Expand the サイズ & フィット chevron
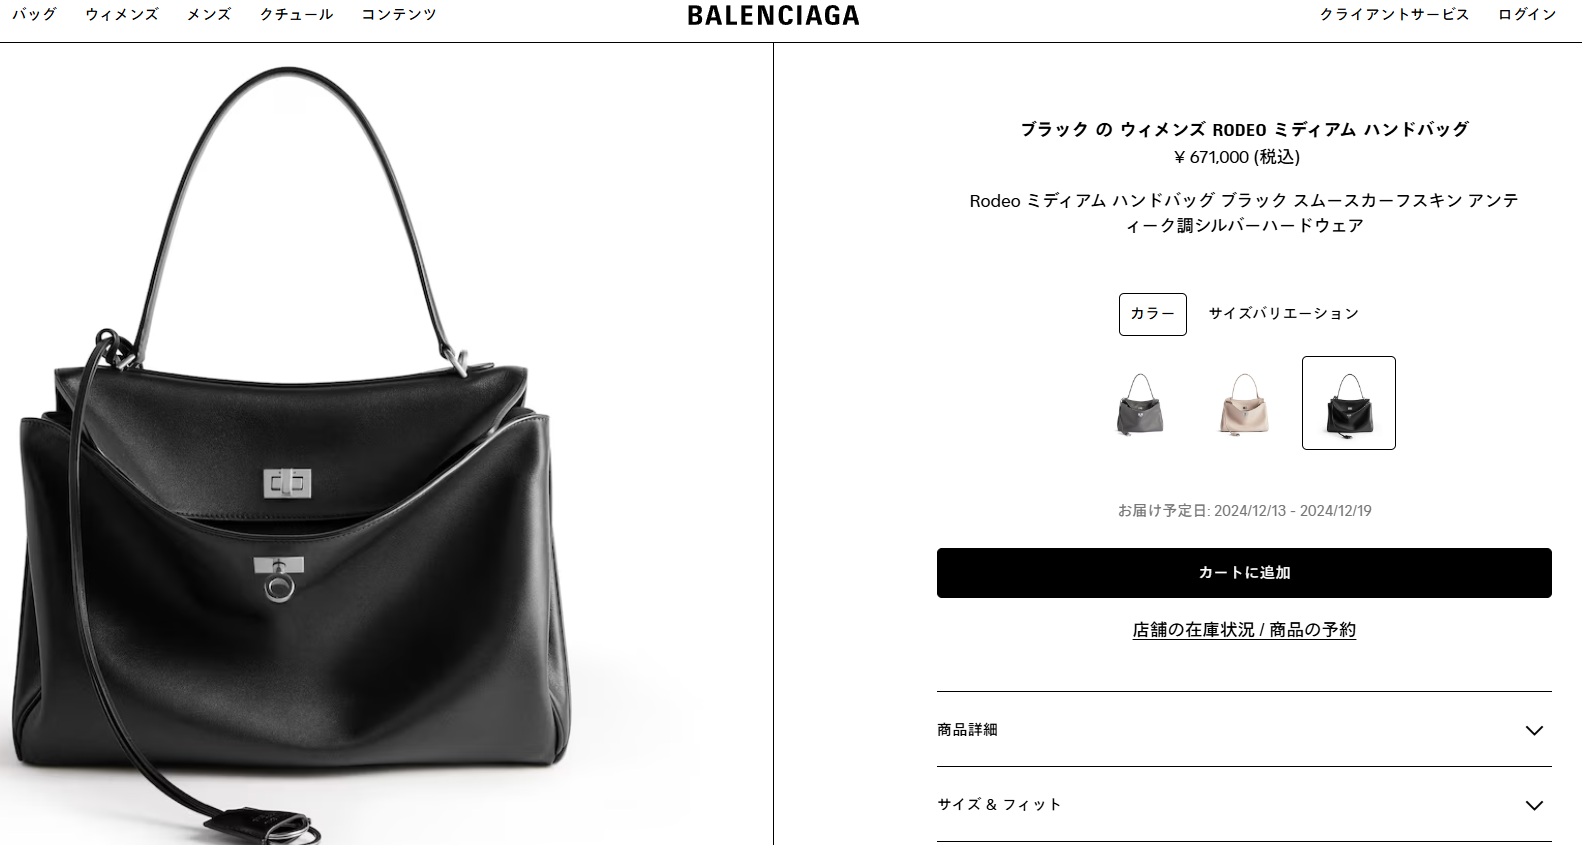Screen dimensions: 1582x845 pos(1534,805)
